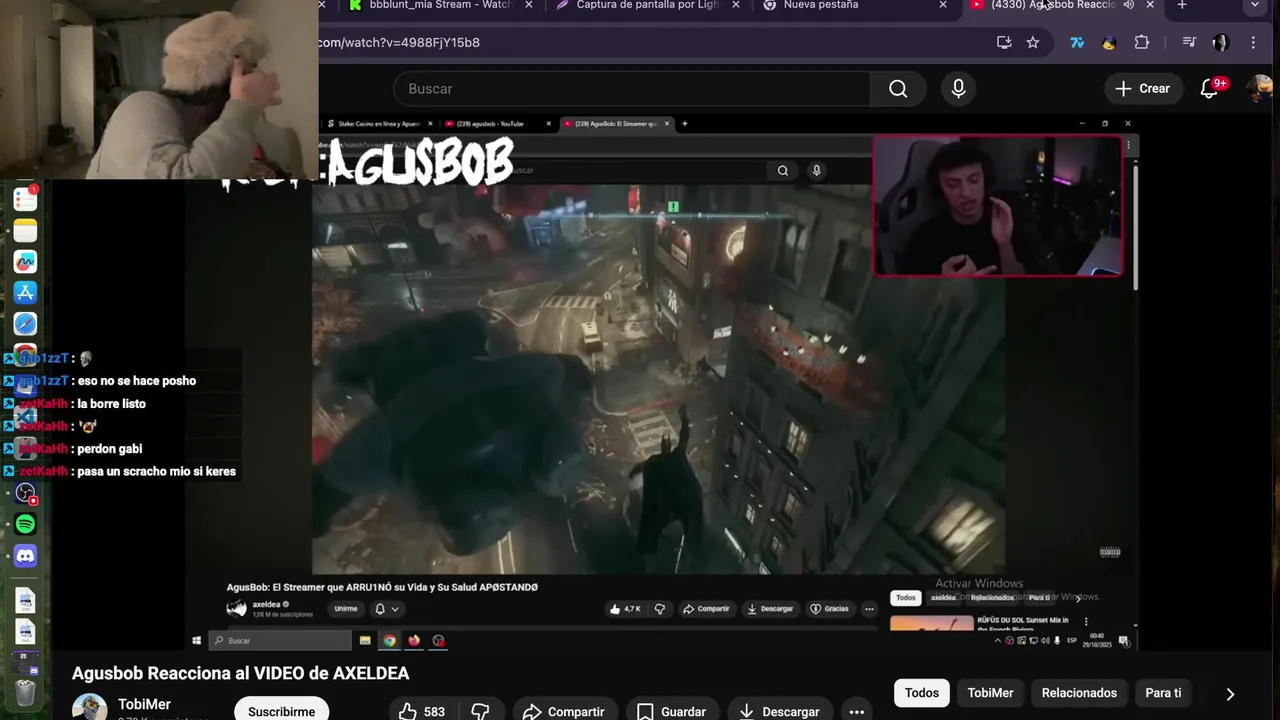Open the Trash in the dock
The width and height of the screenshot is (1280, 720).
tap(25, 692)
